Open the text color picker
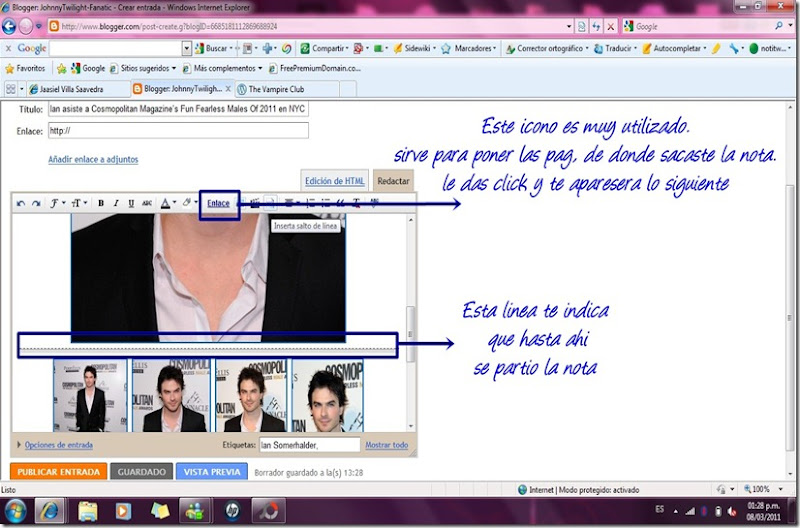Image resolution: width=800 pixels, height=528 pixels. click(x=168, y=203)
